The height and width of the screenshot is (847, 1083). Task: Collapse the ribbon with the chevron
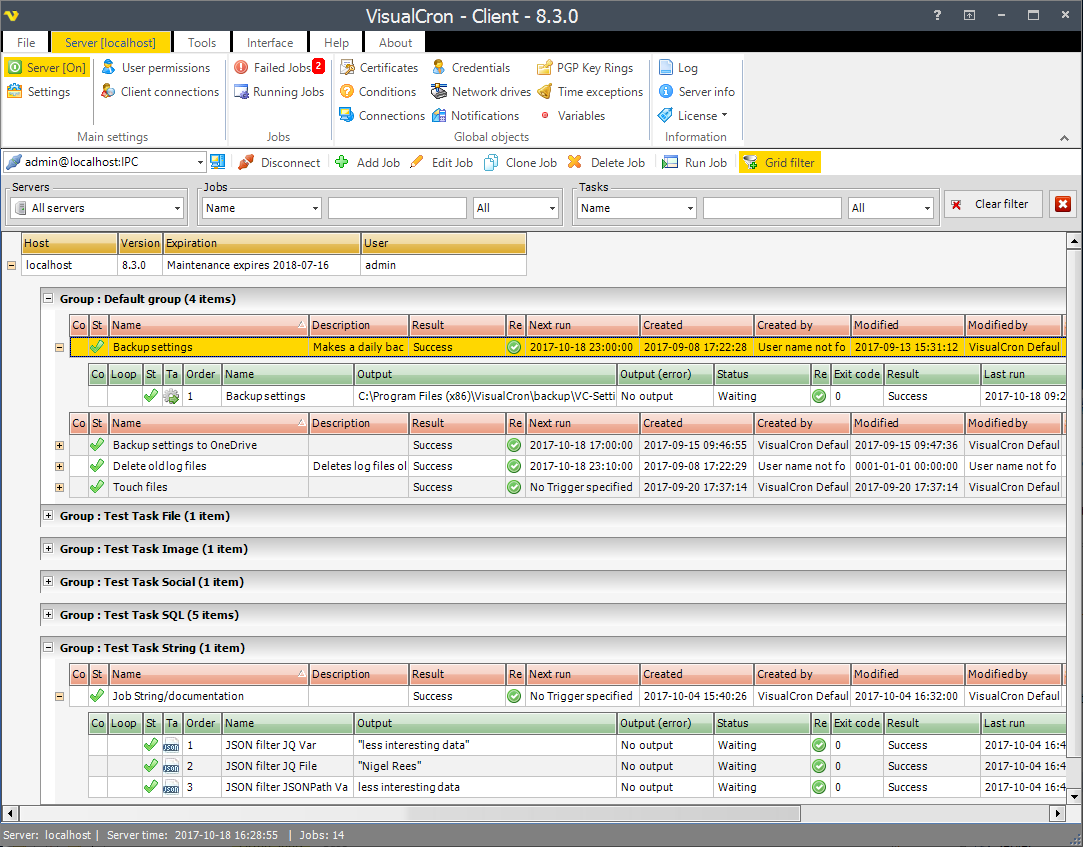point(1064,136)
